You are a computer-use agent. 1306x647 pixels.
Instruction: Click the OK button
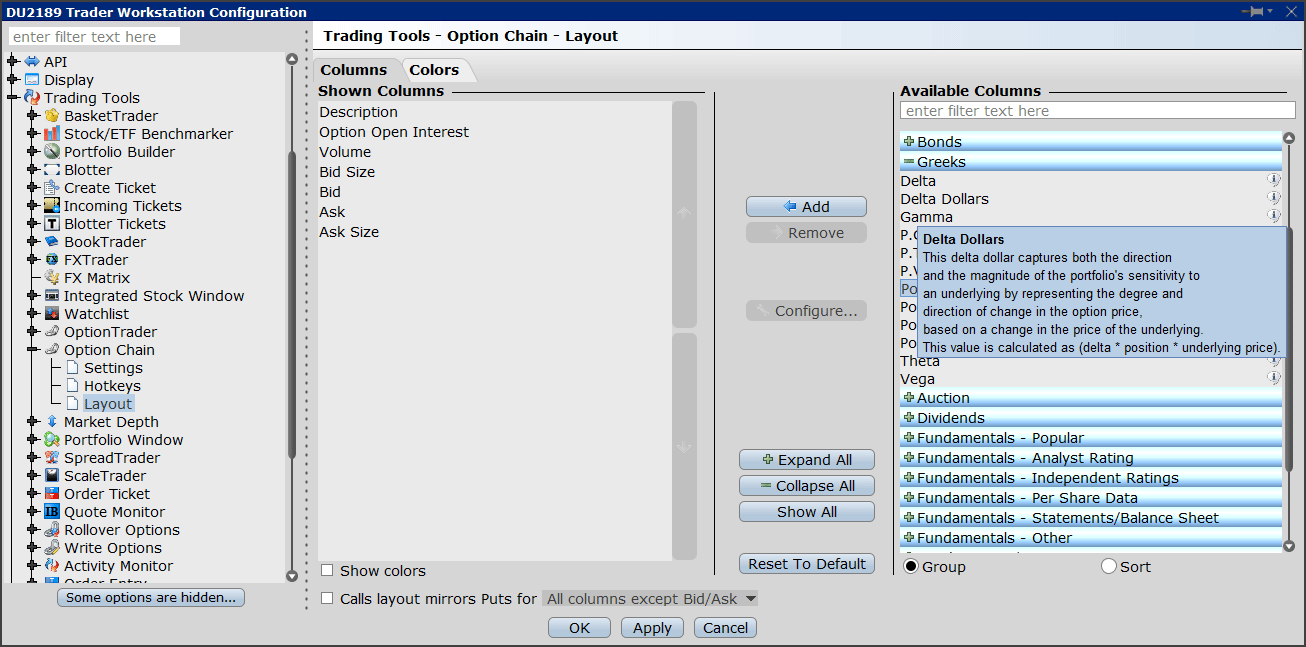coord(579,628)
